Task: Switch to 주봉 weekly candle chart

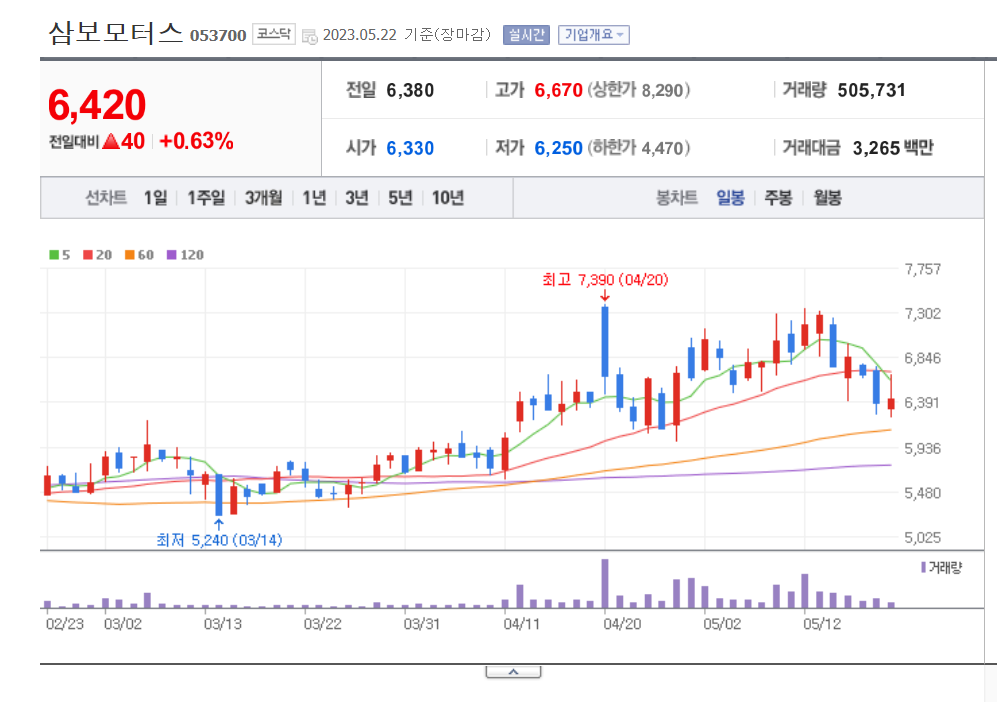Action: tap(778, 198)
